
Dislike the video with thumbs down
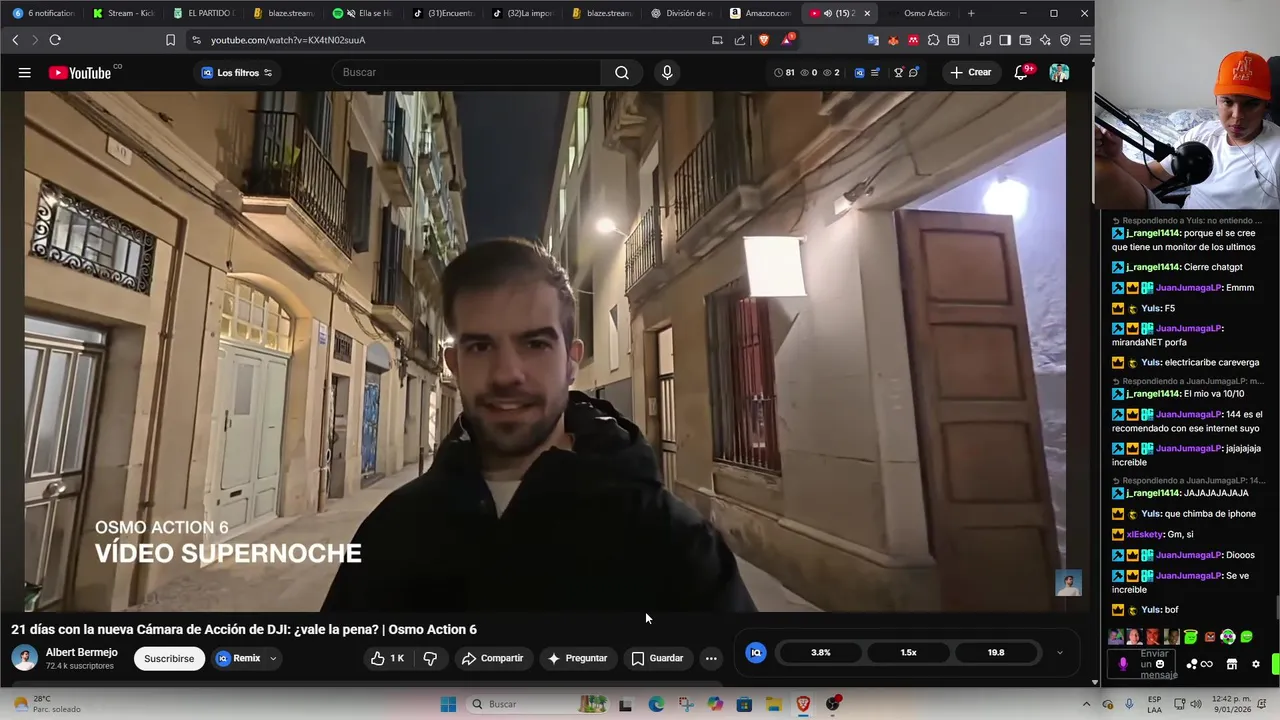tap(430, 658)
